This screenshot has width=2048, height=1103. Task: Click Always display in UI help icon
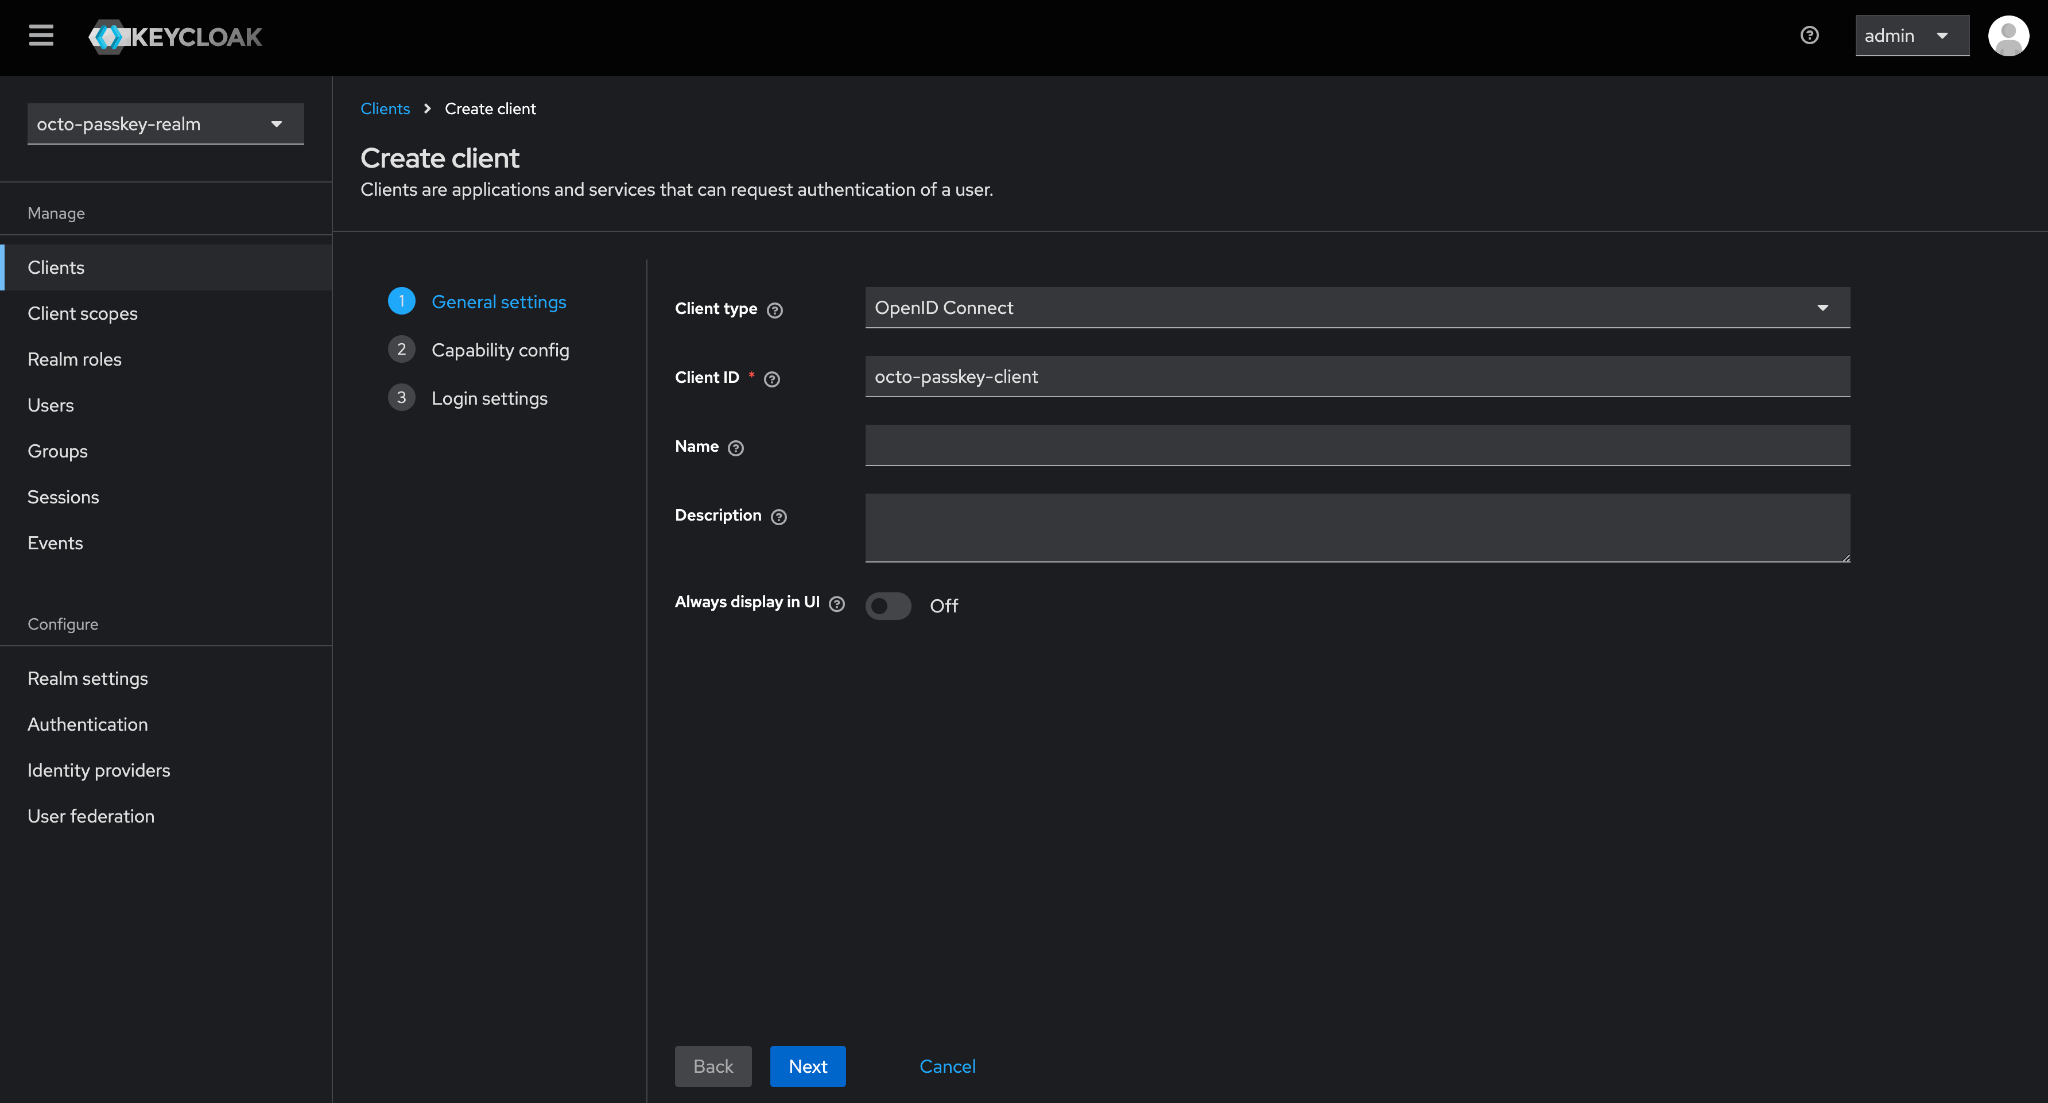(x=837, y=604)
